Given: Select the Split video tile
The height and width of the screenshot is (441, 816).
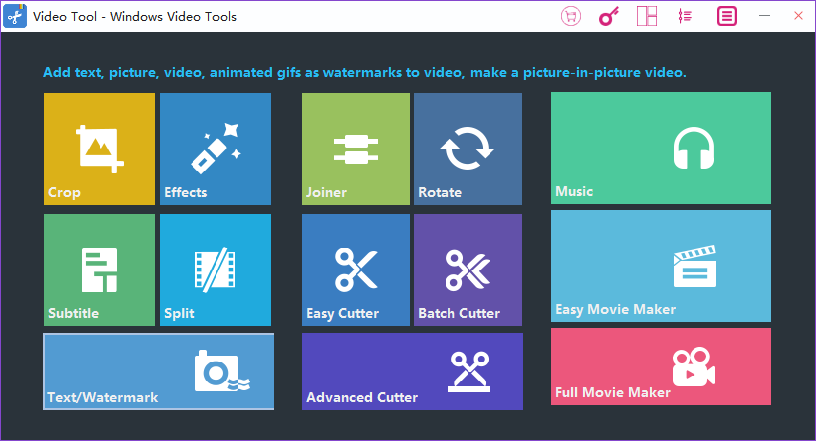Looking at the screenshot, I should [215, 269].
